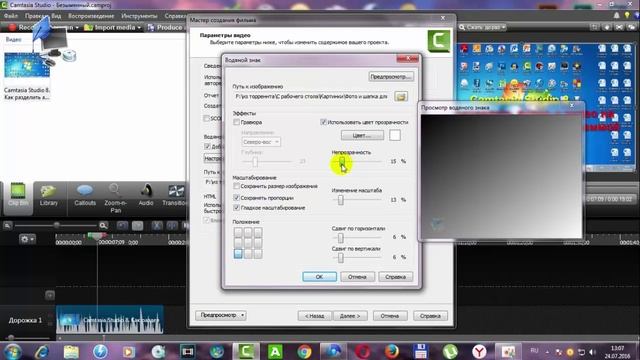Open the Zoom-n-Pan tool
This screenshot has width=640, height=360.
116,198
